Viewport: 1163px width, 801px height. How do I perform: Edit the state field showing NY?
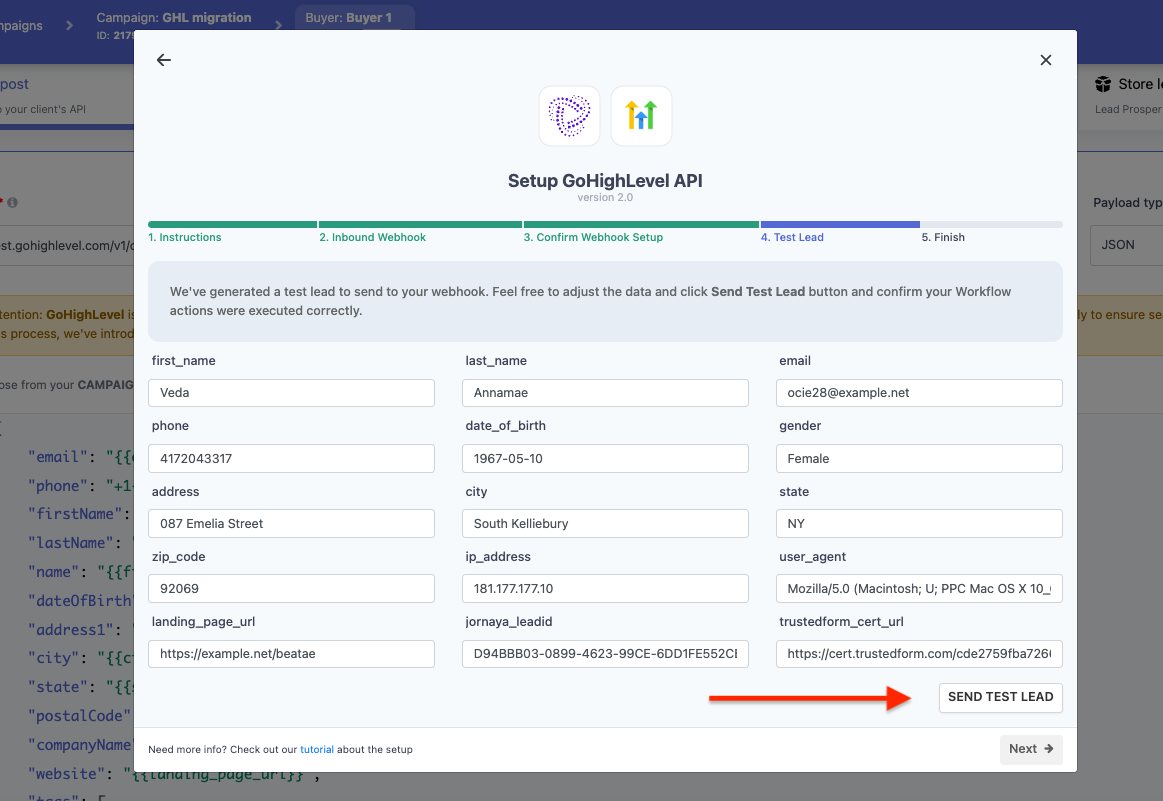(919, 524)
